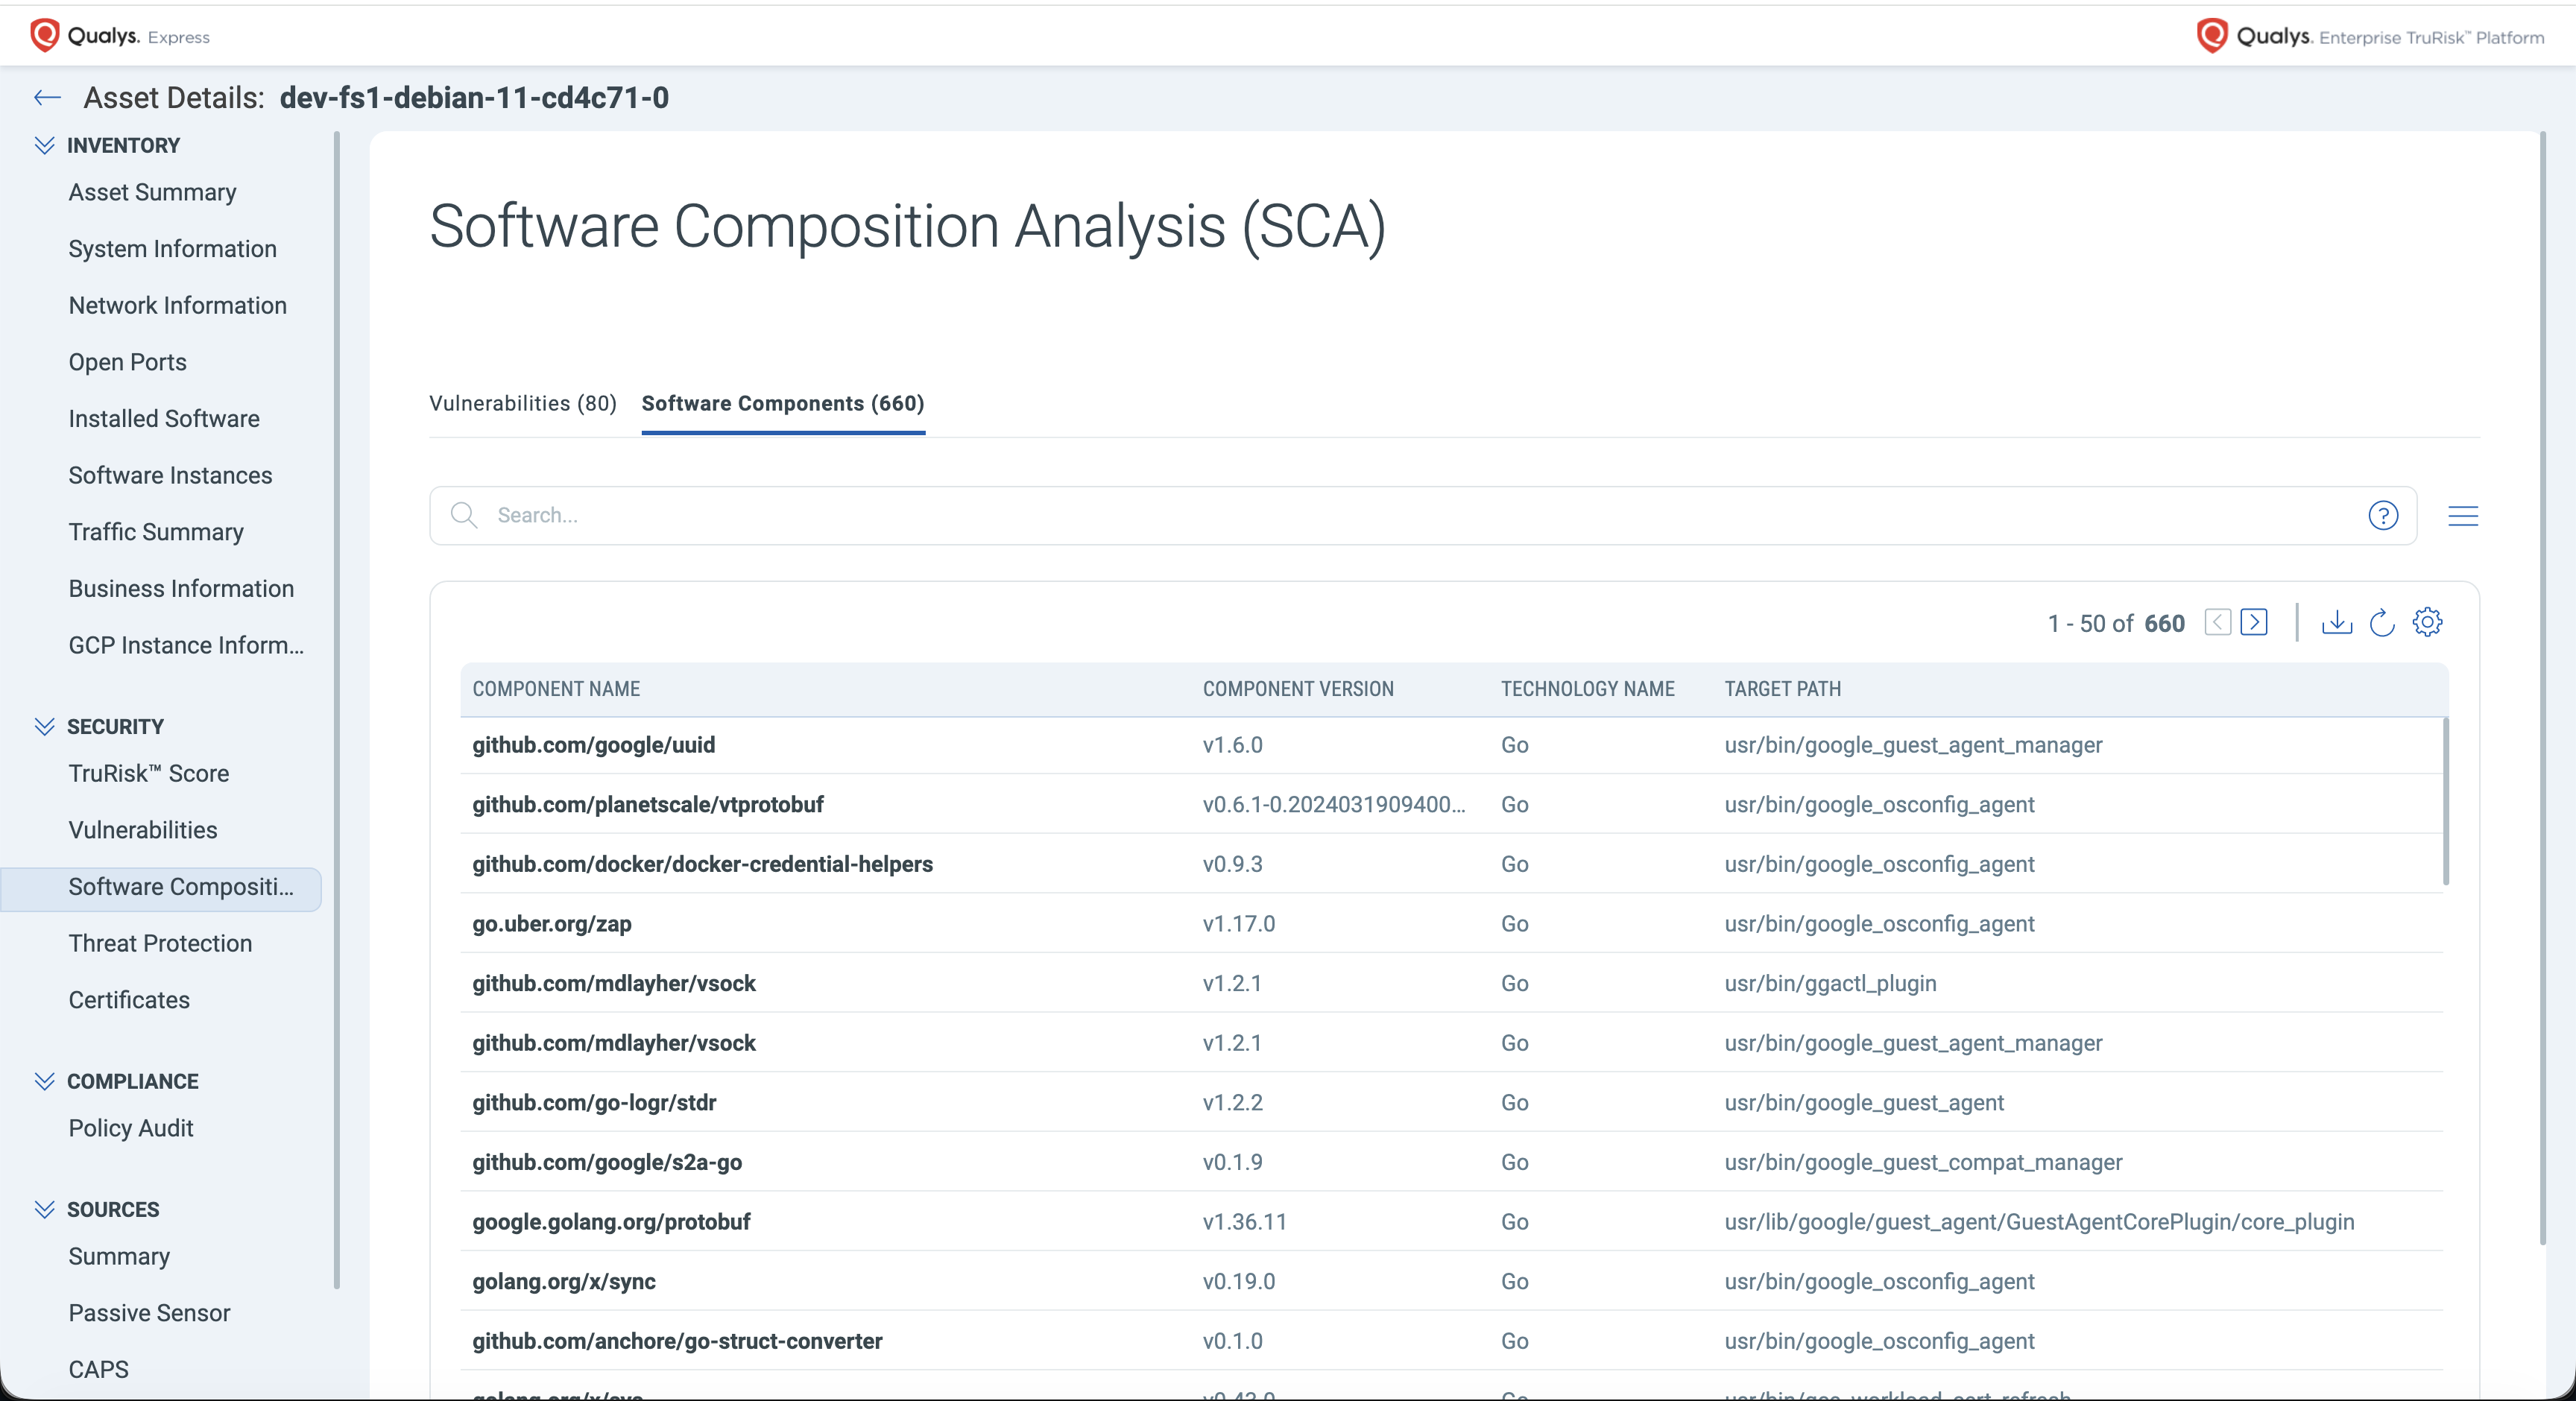This screenshot has height=1401, width=2576.
Task: Refresh the components table
Action: point(2382,622)
